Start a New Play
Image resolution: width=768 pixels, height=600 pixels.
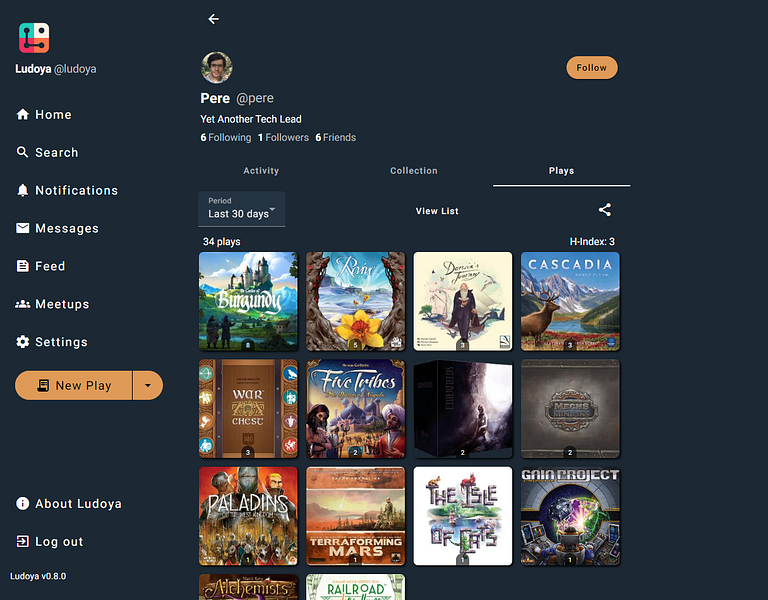(x=73, y=385)
